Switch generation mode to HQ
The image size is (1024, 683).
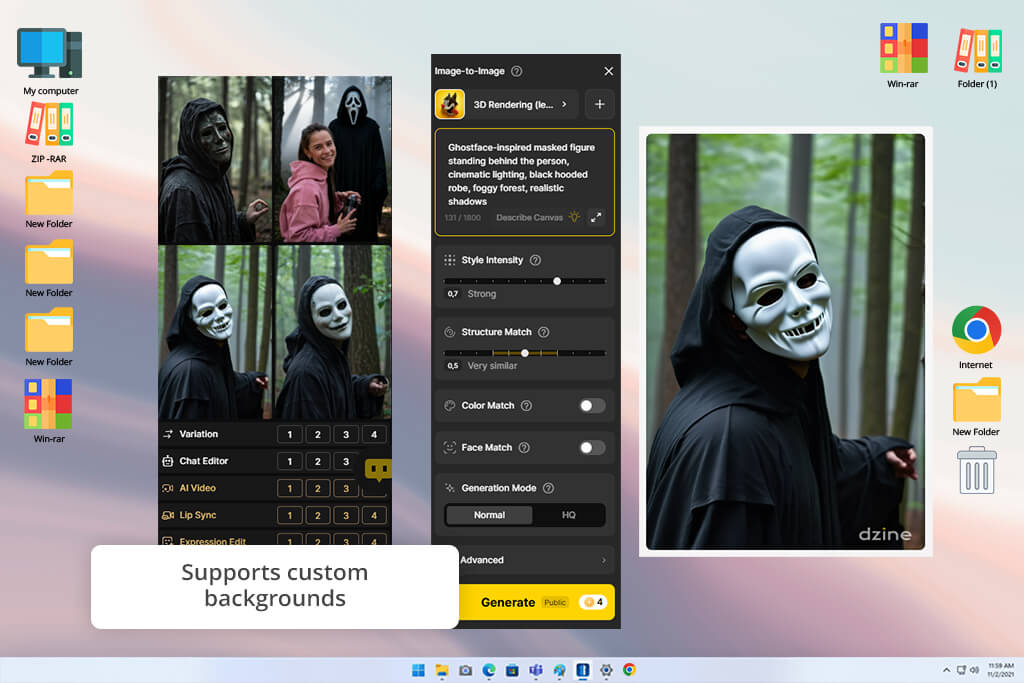569,515
